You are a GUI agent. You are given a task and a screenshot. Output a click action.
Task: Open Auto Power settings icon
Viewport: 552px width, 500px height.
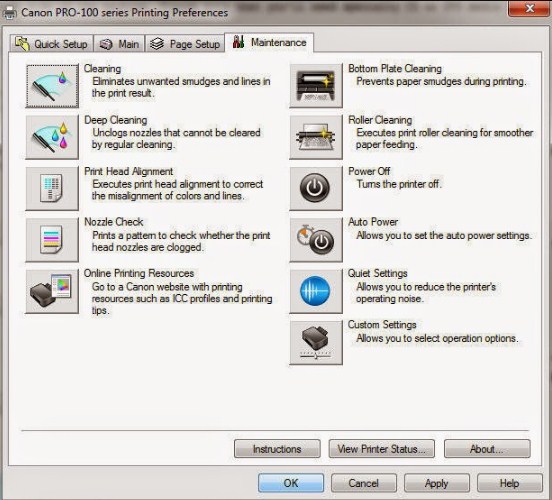point(316,240)
